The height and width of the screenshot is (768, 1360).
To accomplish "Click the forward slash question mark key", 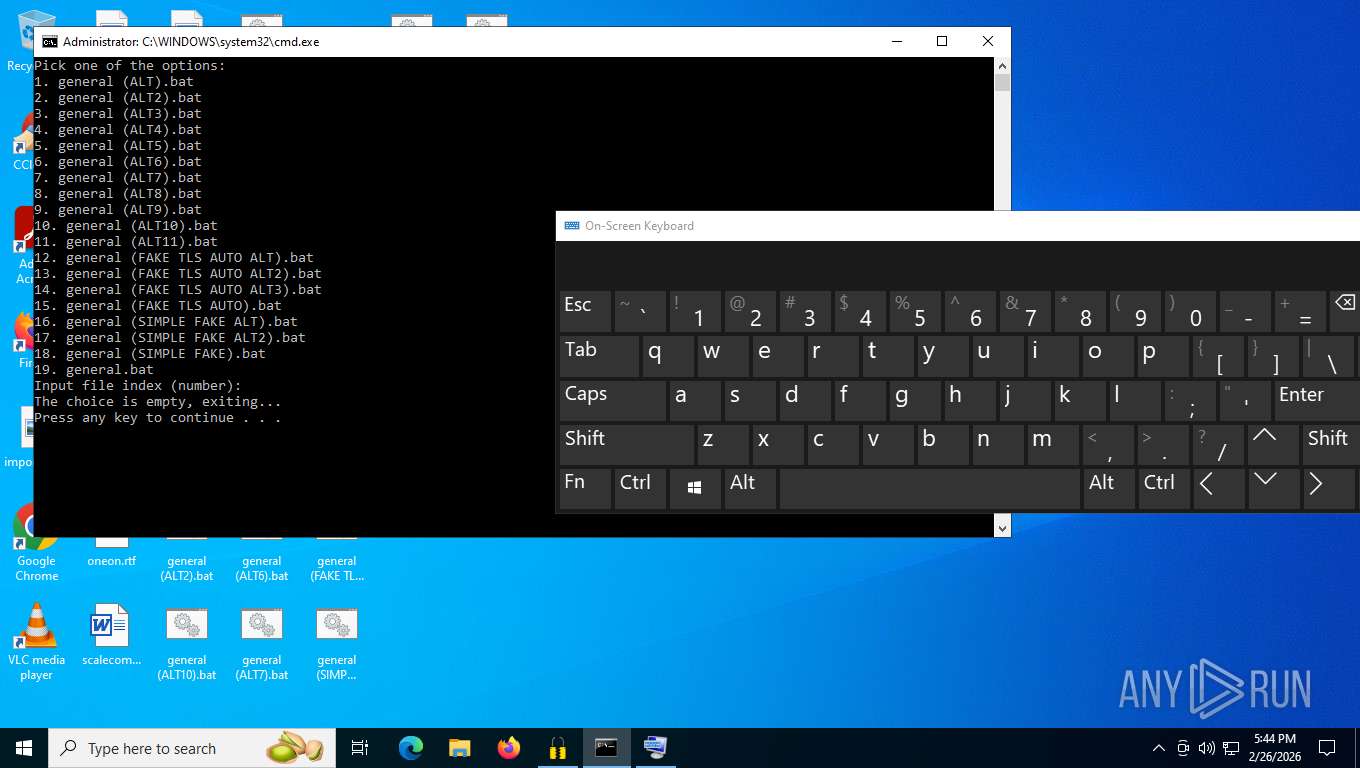I will tap(1218, 445).
